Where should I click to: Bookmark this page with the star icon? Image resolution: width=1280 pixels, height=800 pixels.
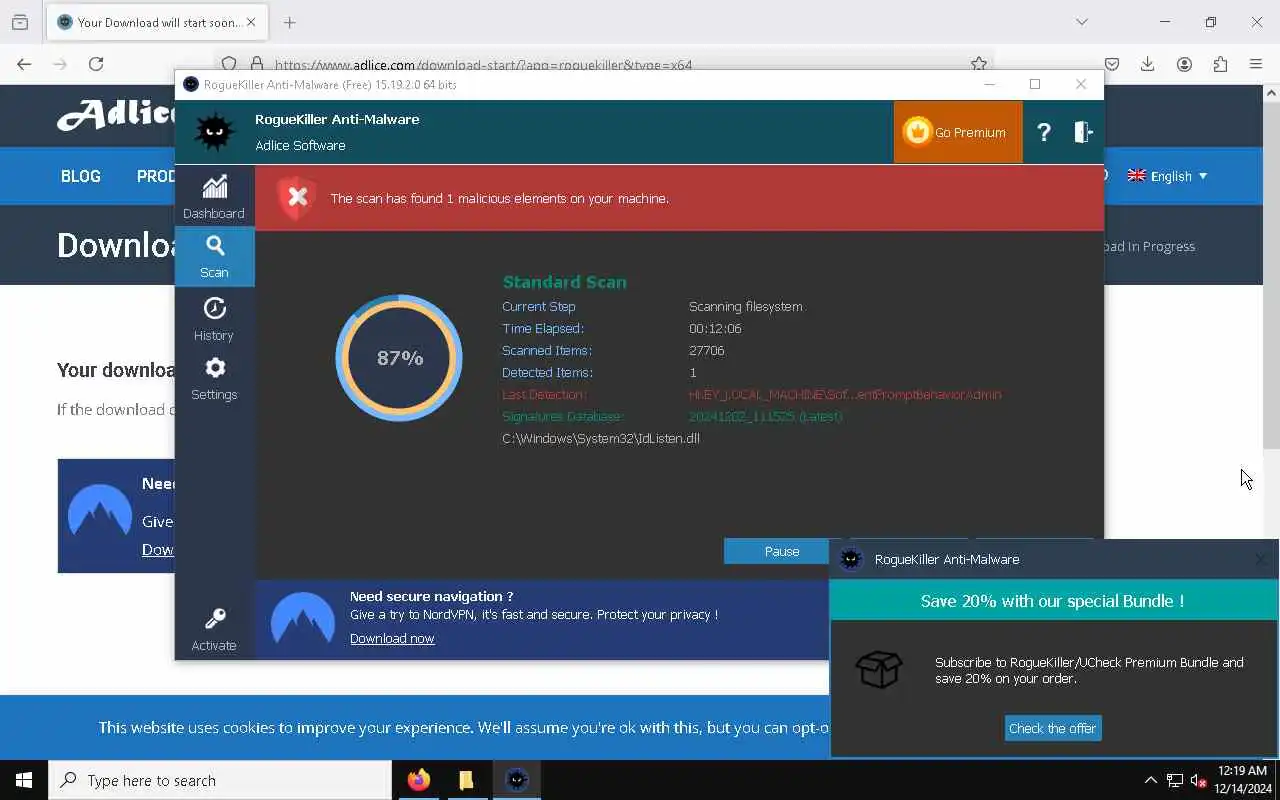979,64
